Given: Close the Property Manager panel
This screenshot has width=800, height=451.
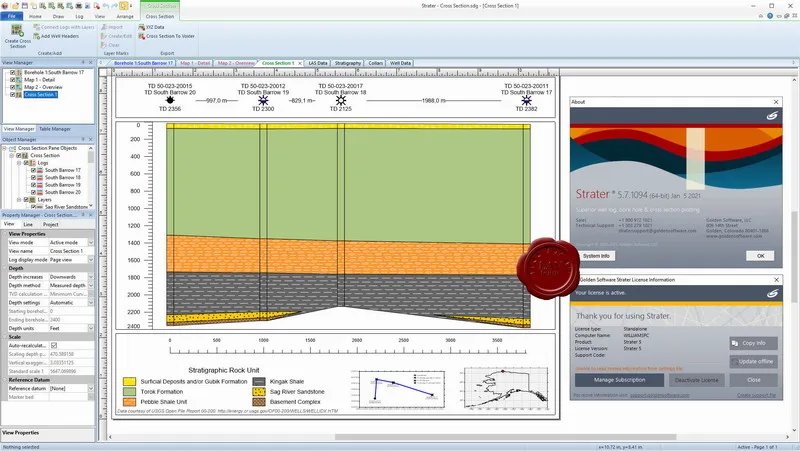Looking at the screenshot, I should point(90,215).
